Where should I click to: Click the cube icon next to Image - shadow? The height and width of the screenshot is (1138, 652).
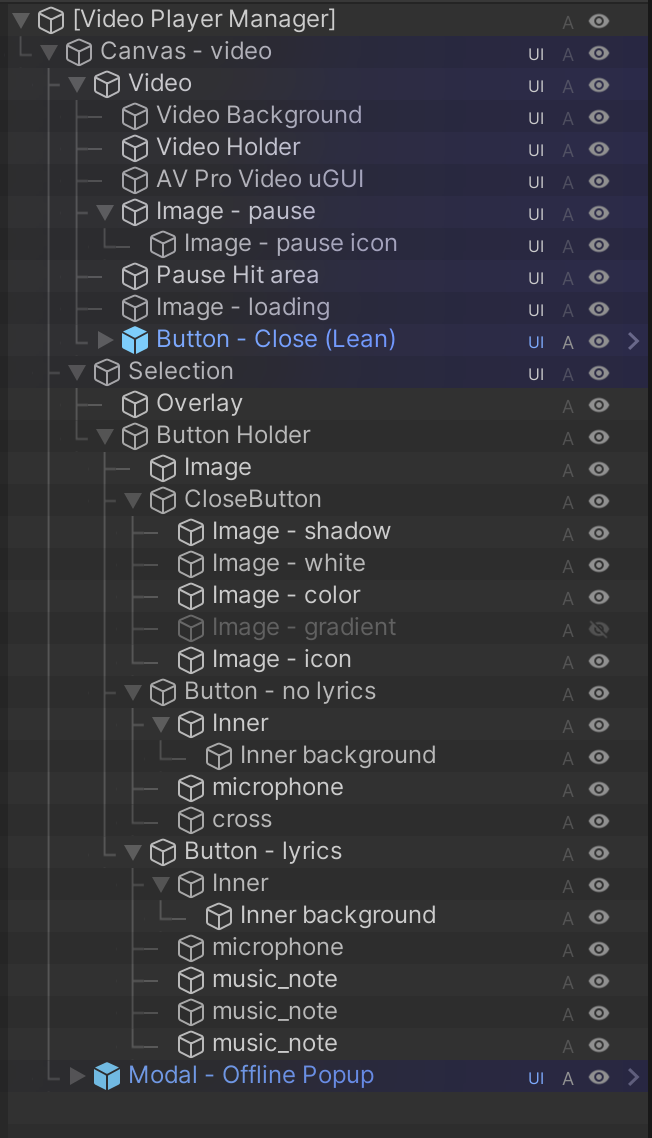click(191, 532)
